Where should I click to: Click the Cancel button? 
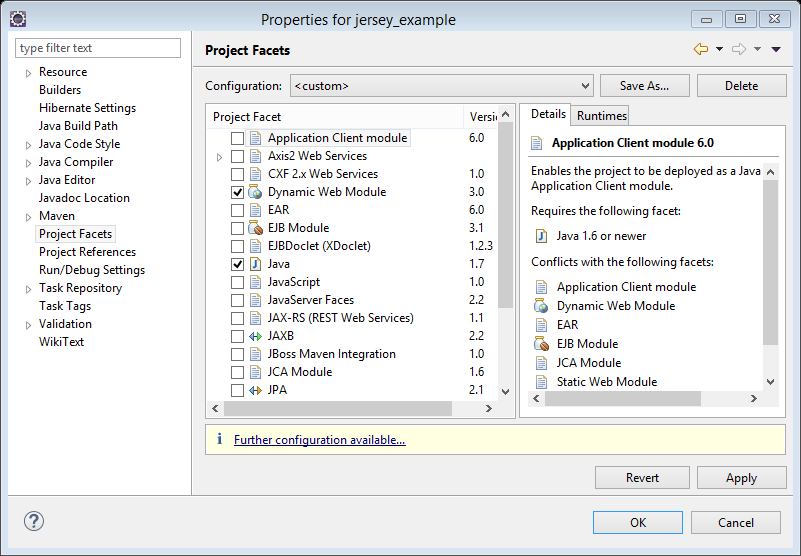tap(736, 522)
